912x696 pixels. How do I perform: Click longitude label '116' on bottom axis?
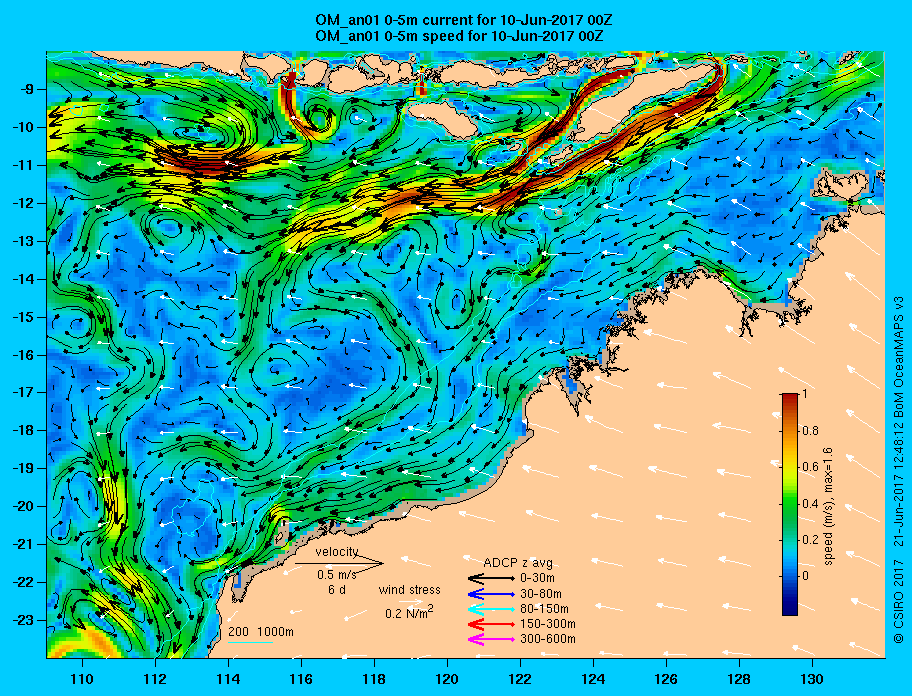point(301,679)
